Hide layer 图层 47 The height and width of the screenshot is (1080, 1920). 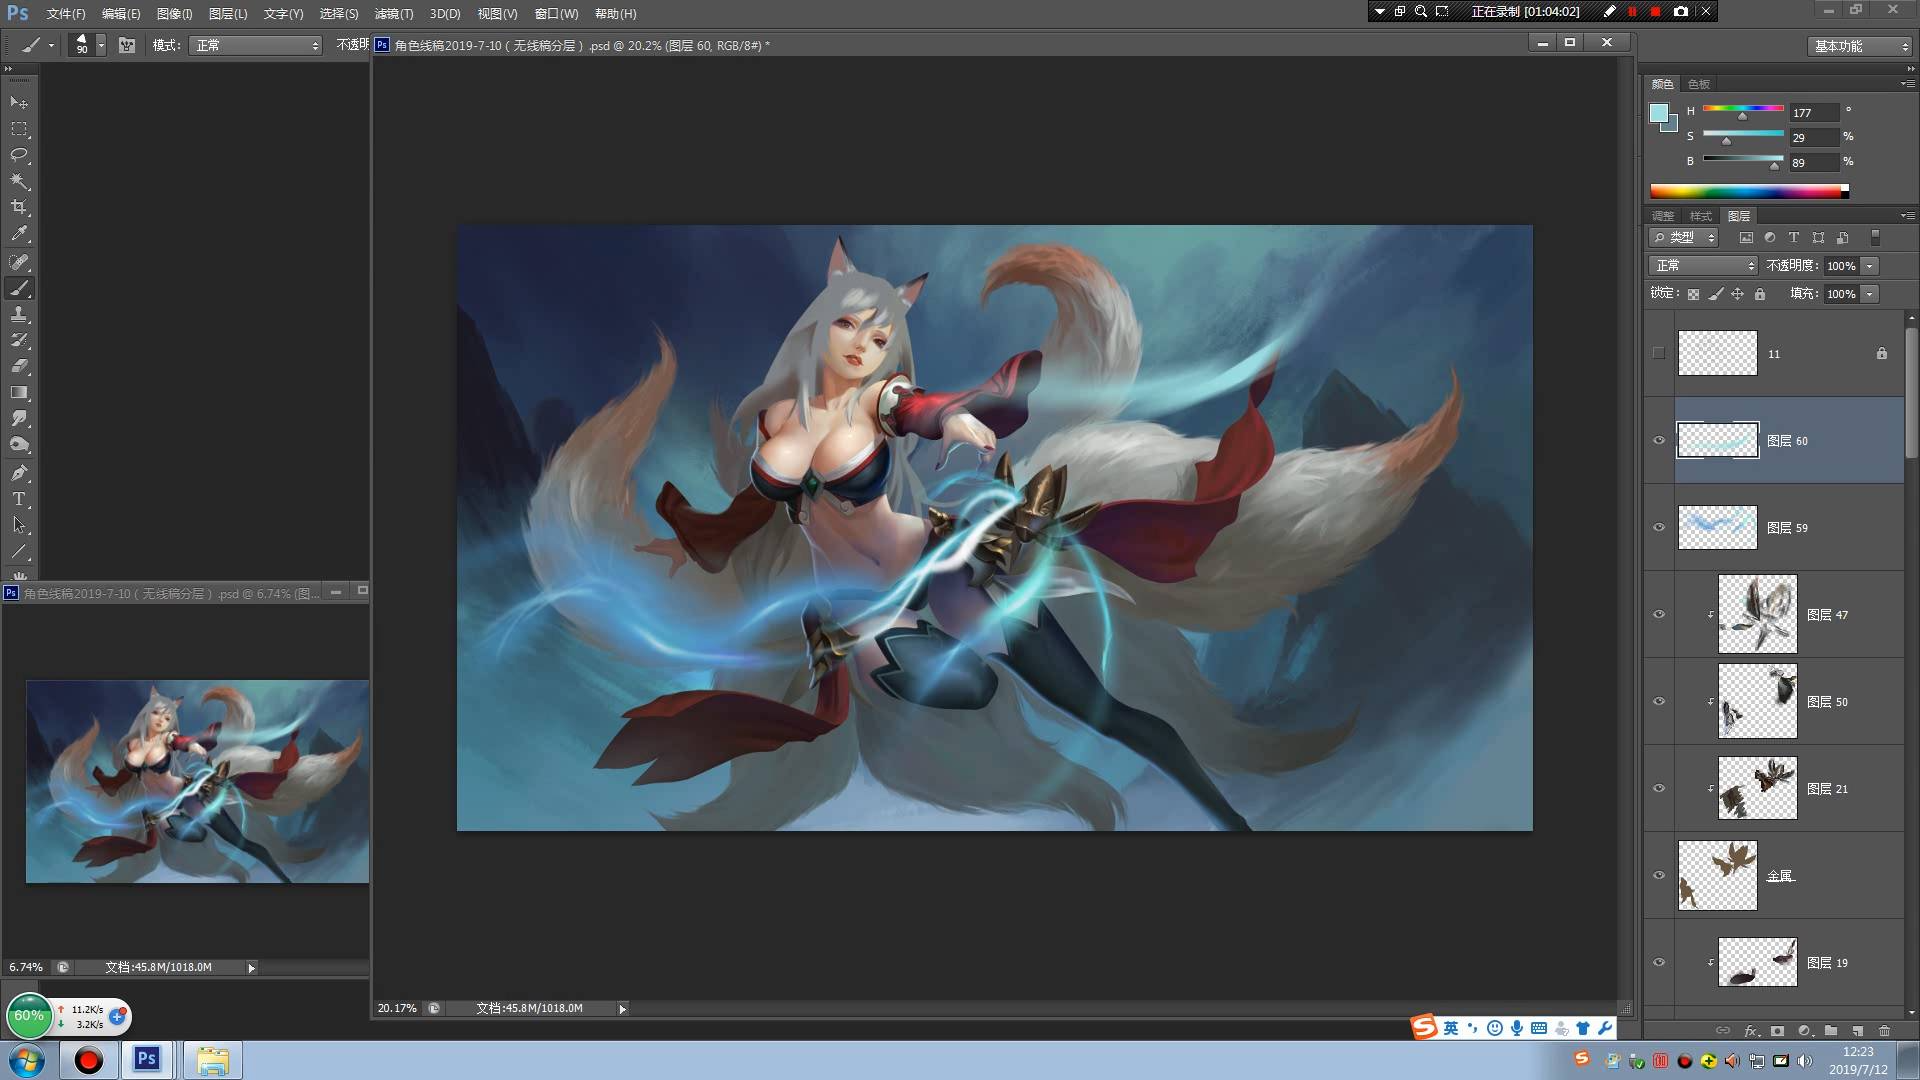(1659, 614)
